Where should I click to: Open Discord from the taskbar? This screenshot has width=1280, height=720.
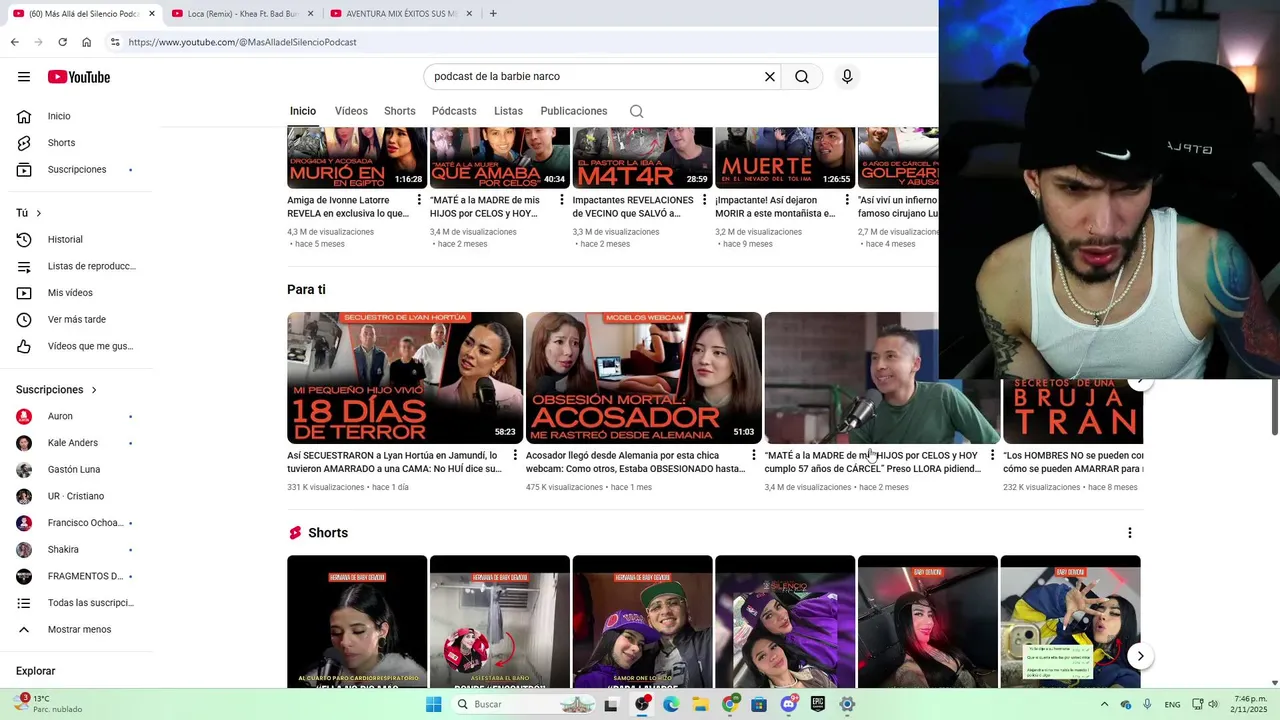(x=788, y=704)
